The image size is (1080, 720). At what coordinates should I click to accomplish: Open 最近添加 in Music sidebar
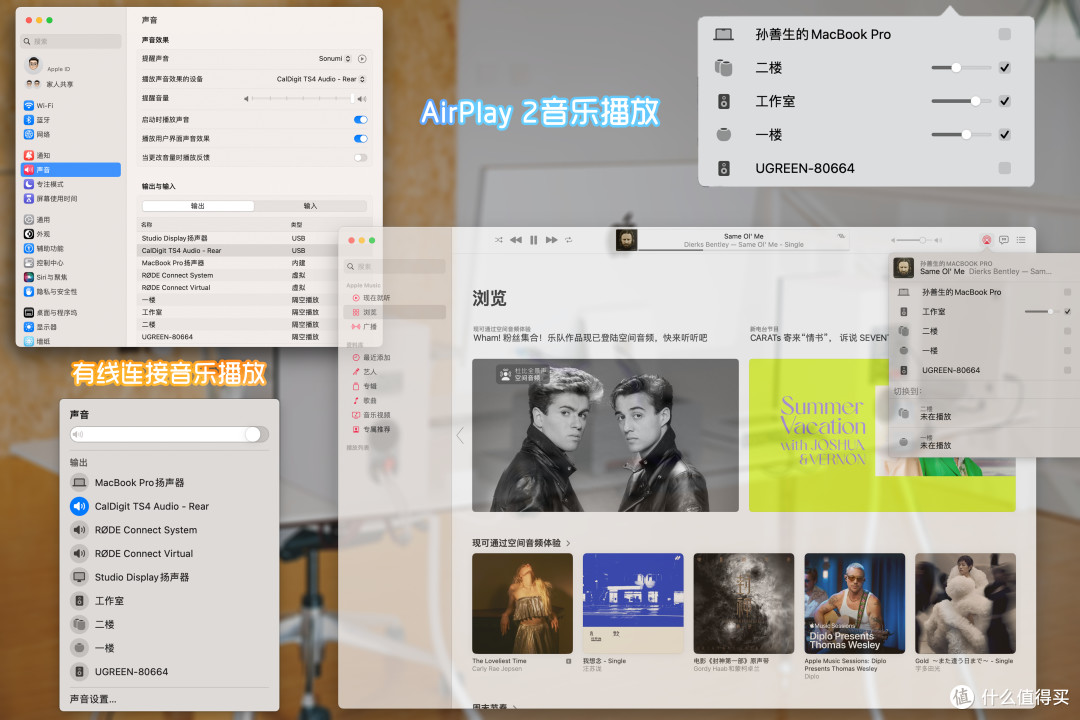[x=395, y=358]
